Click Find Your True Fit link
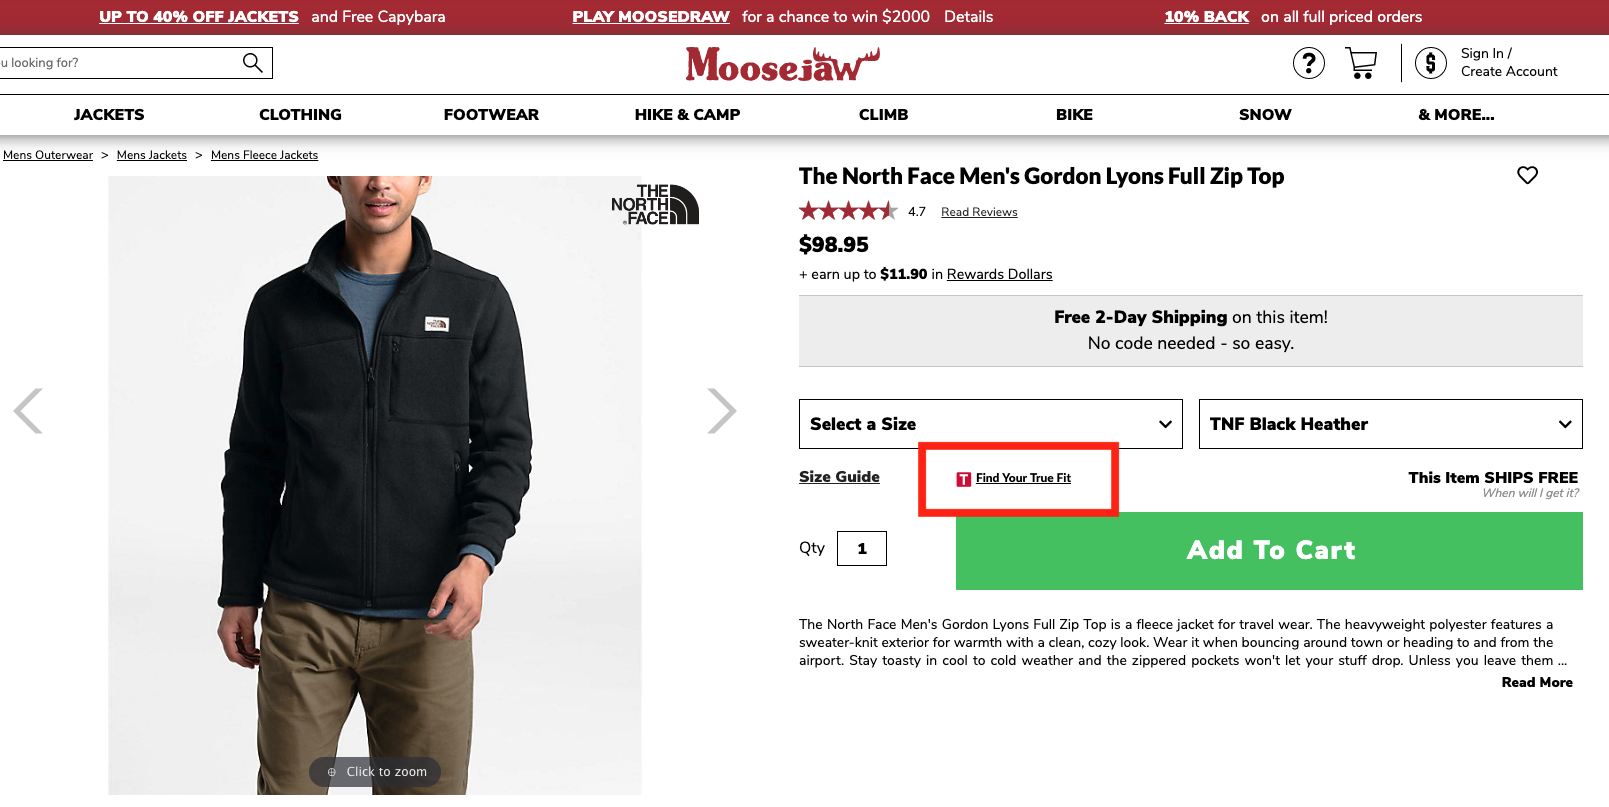The image size is (1609, 807). point(1022,478)
